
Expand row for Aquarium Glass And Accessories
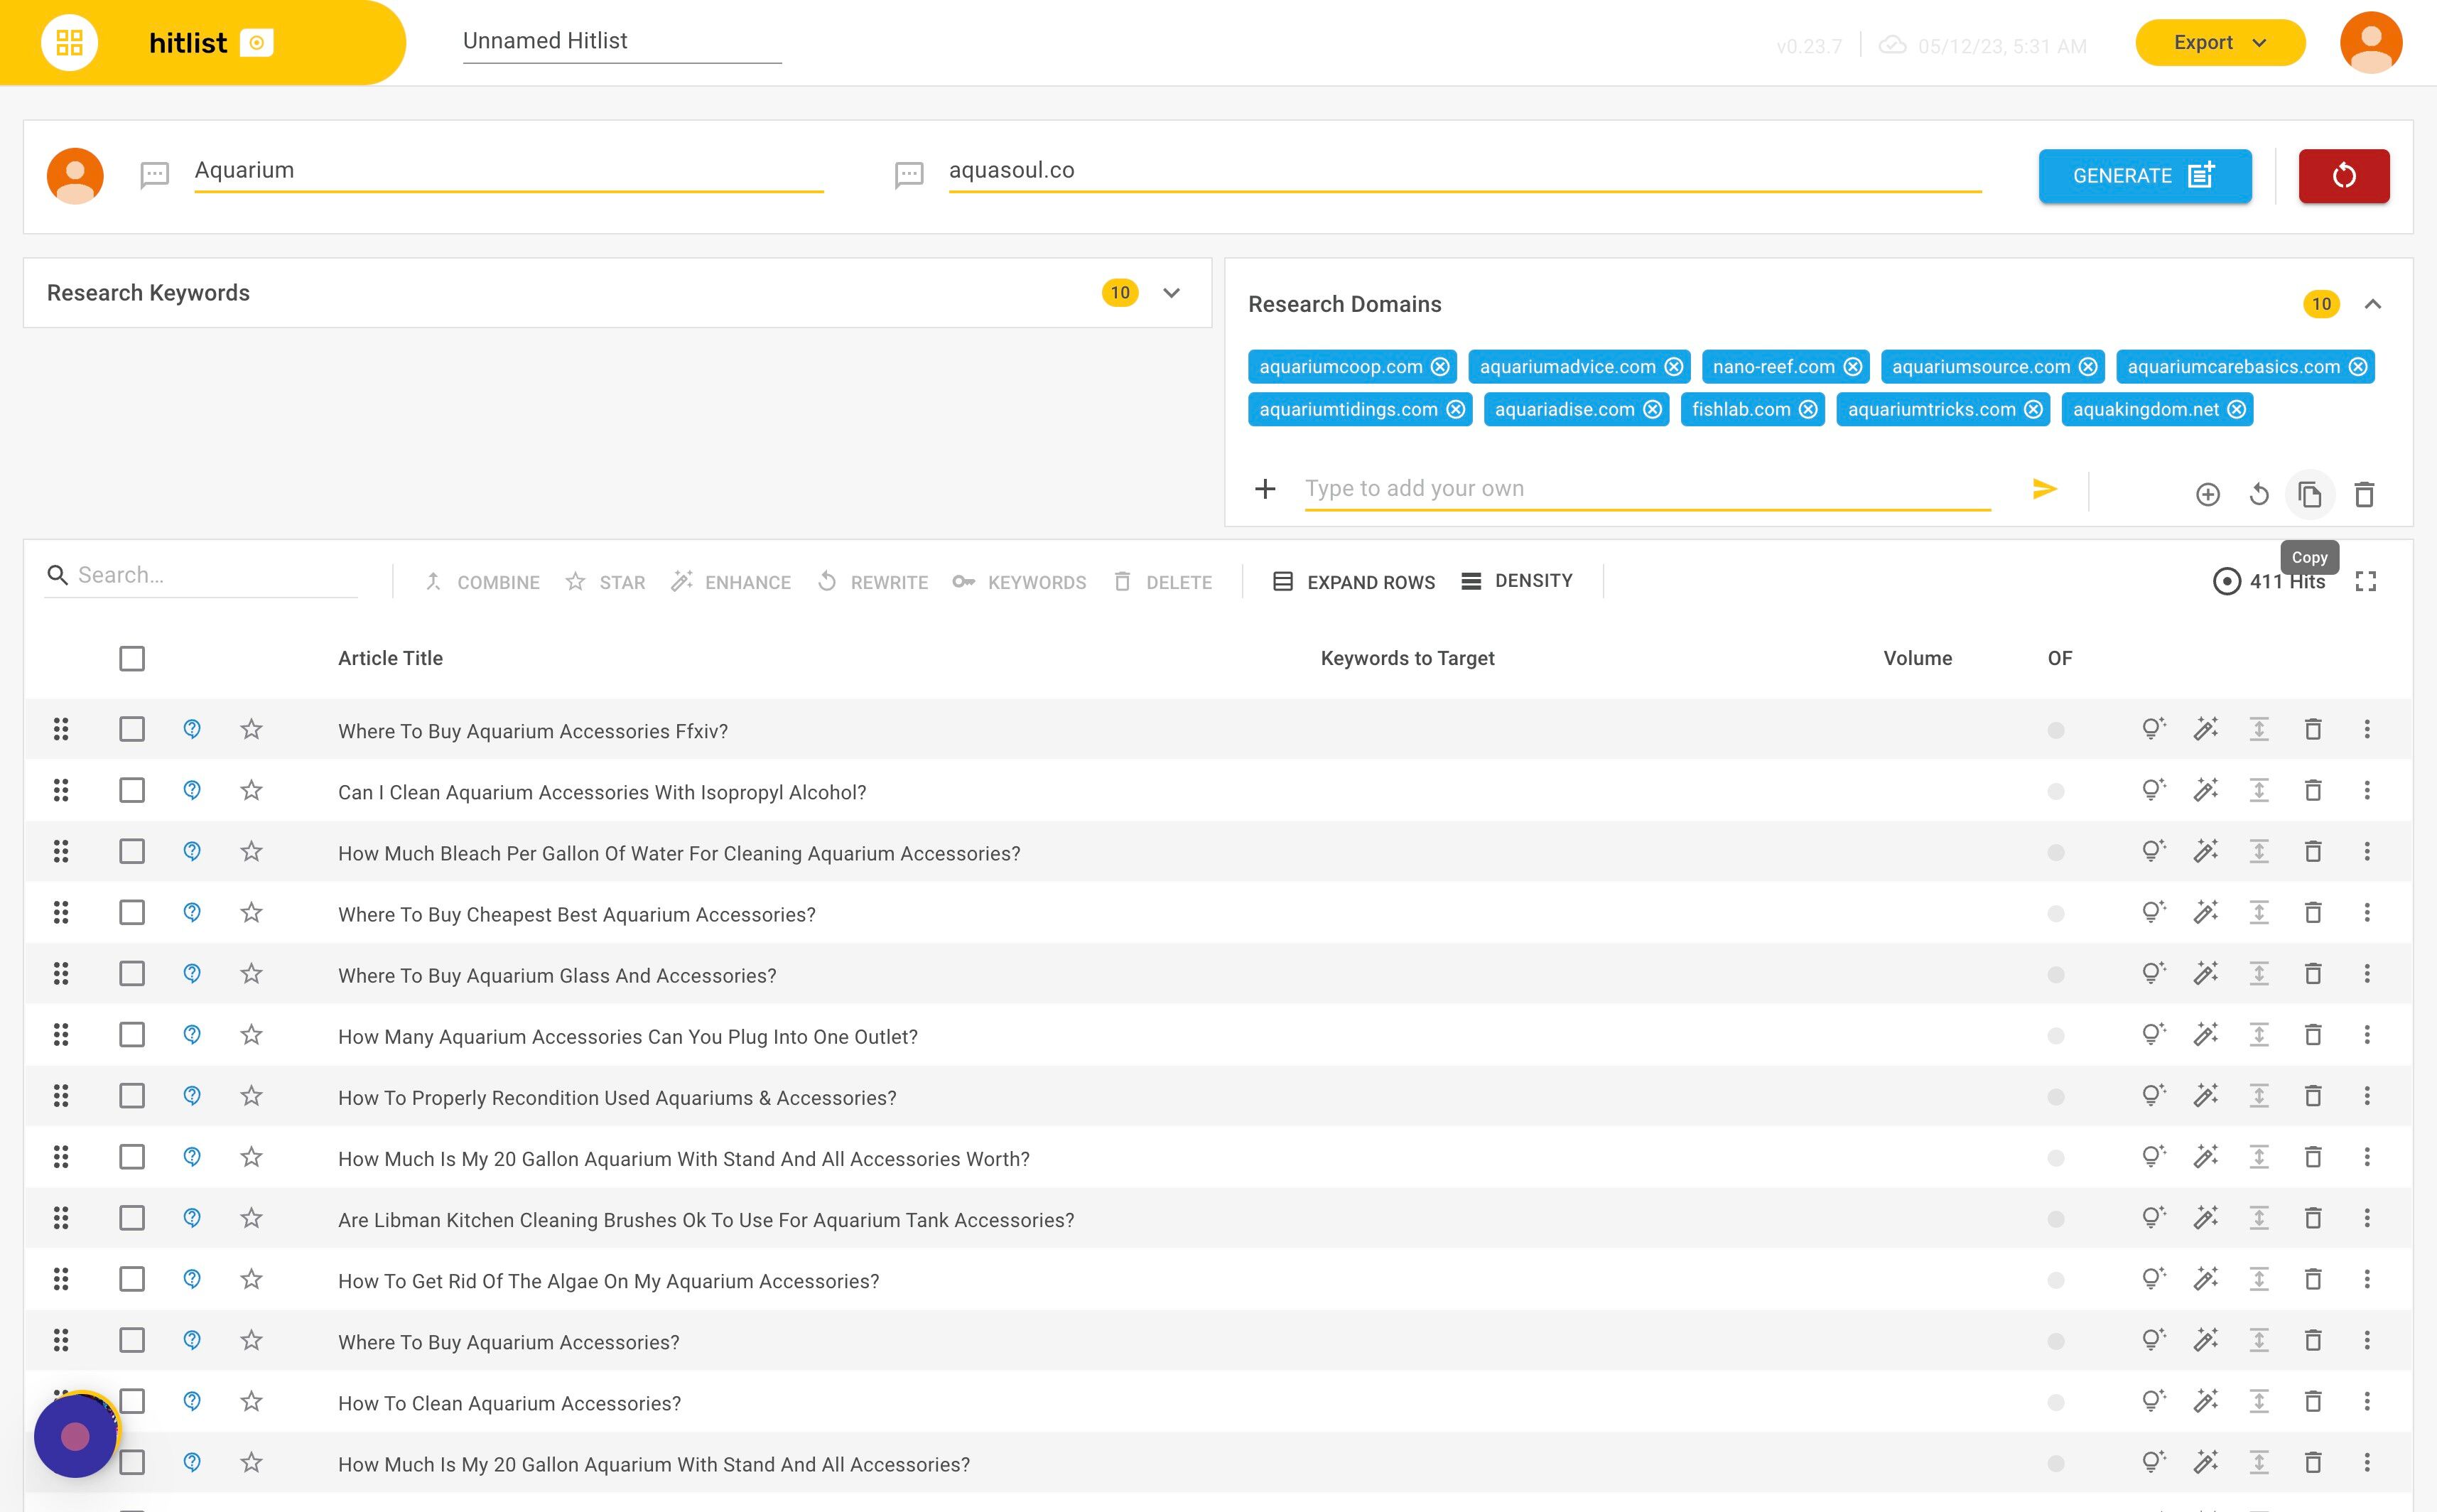coord(2258,973)
